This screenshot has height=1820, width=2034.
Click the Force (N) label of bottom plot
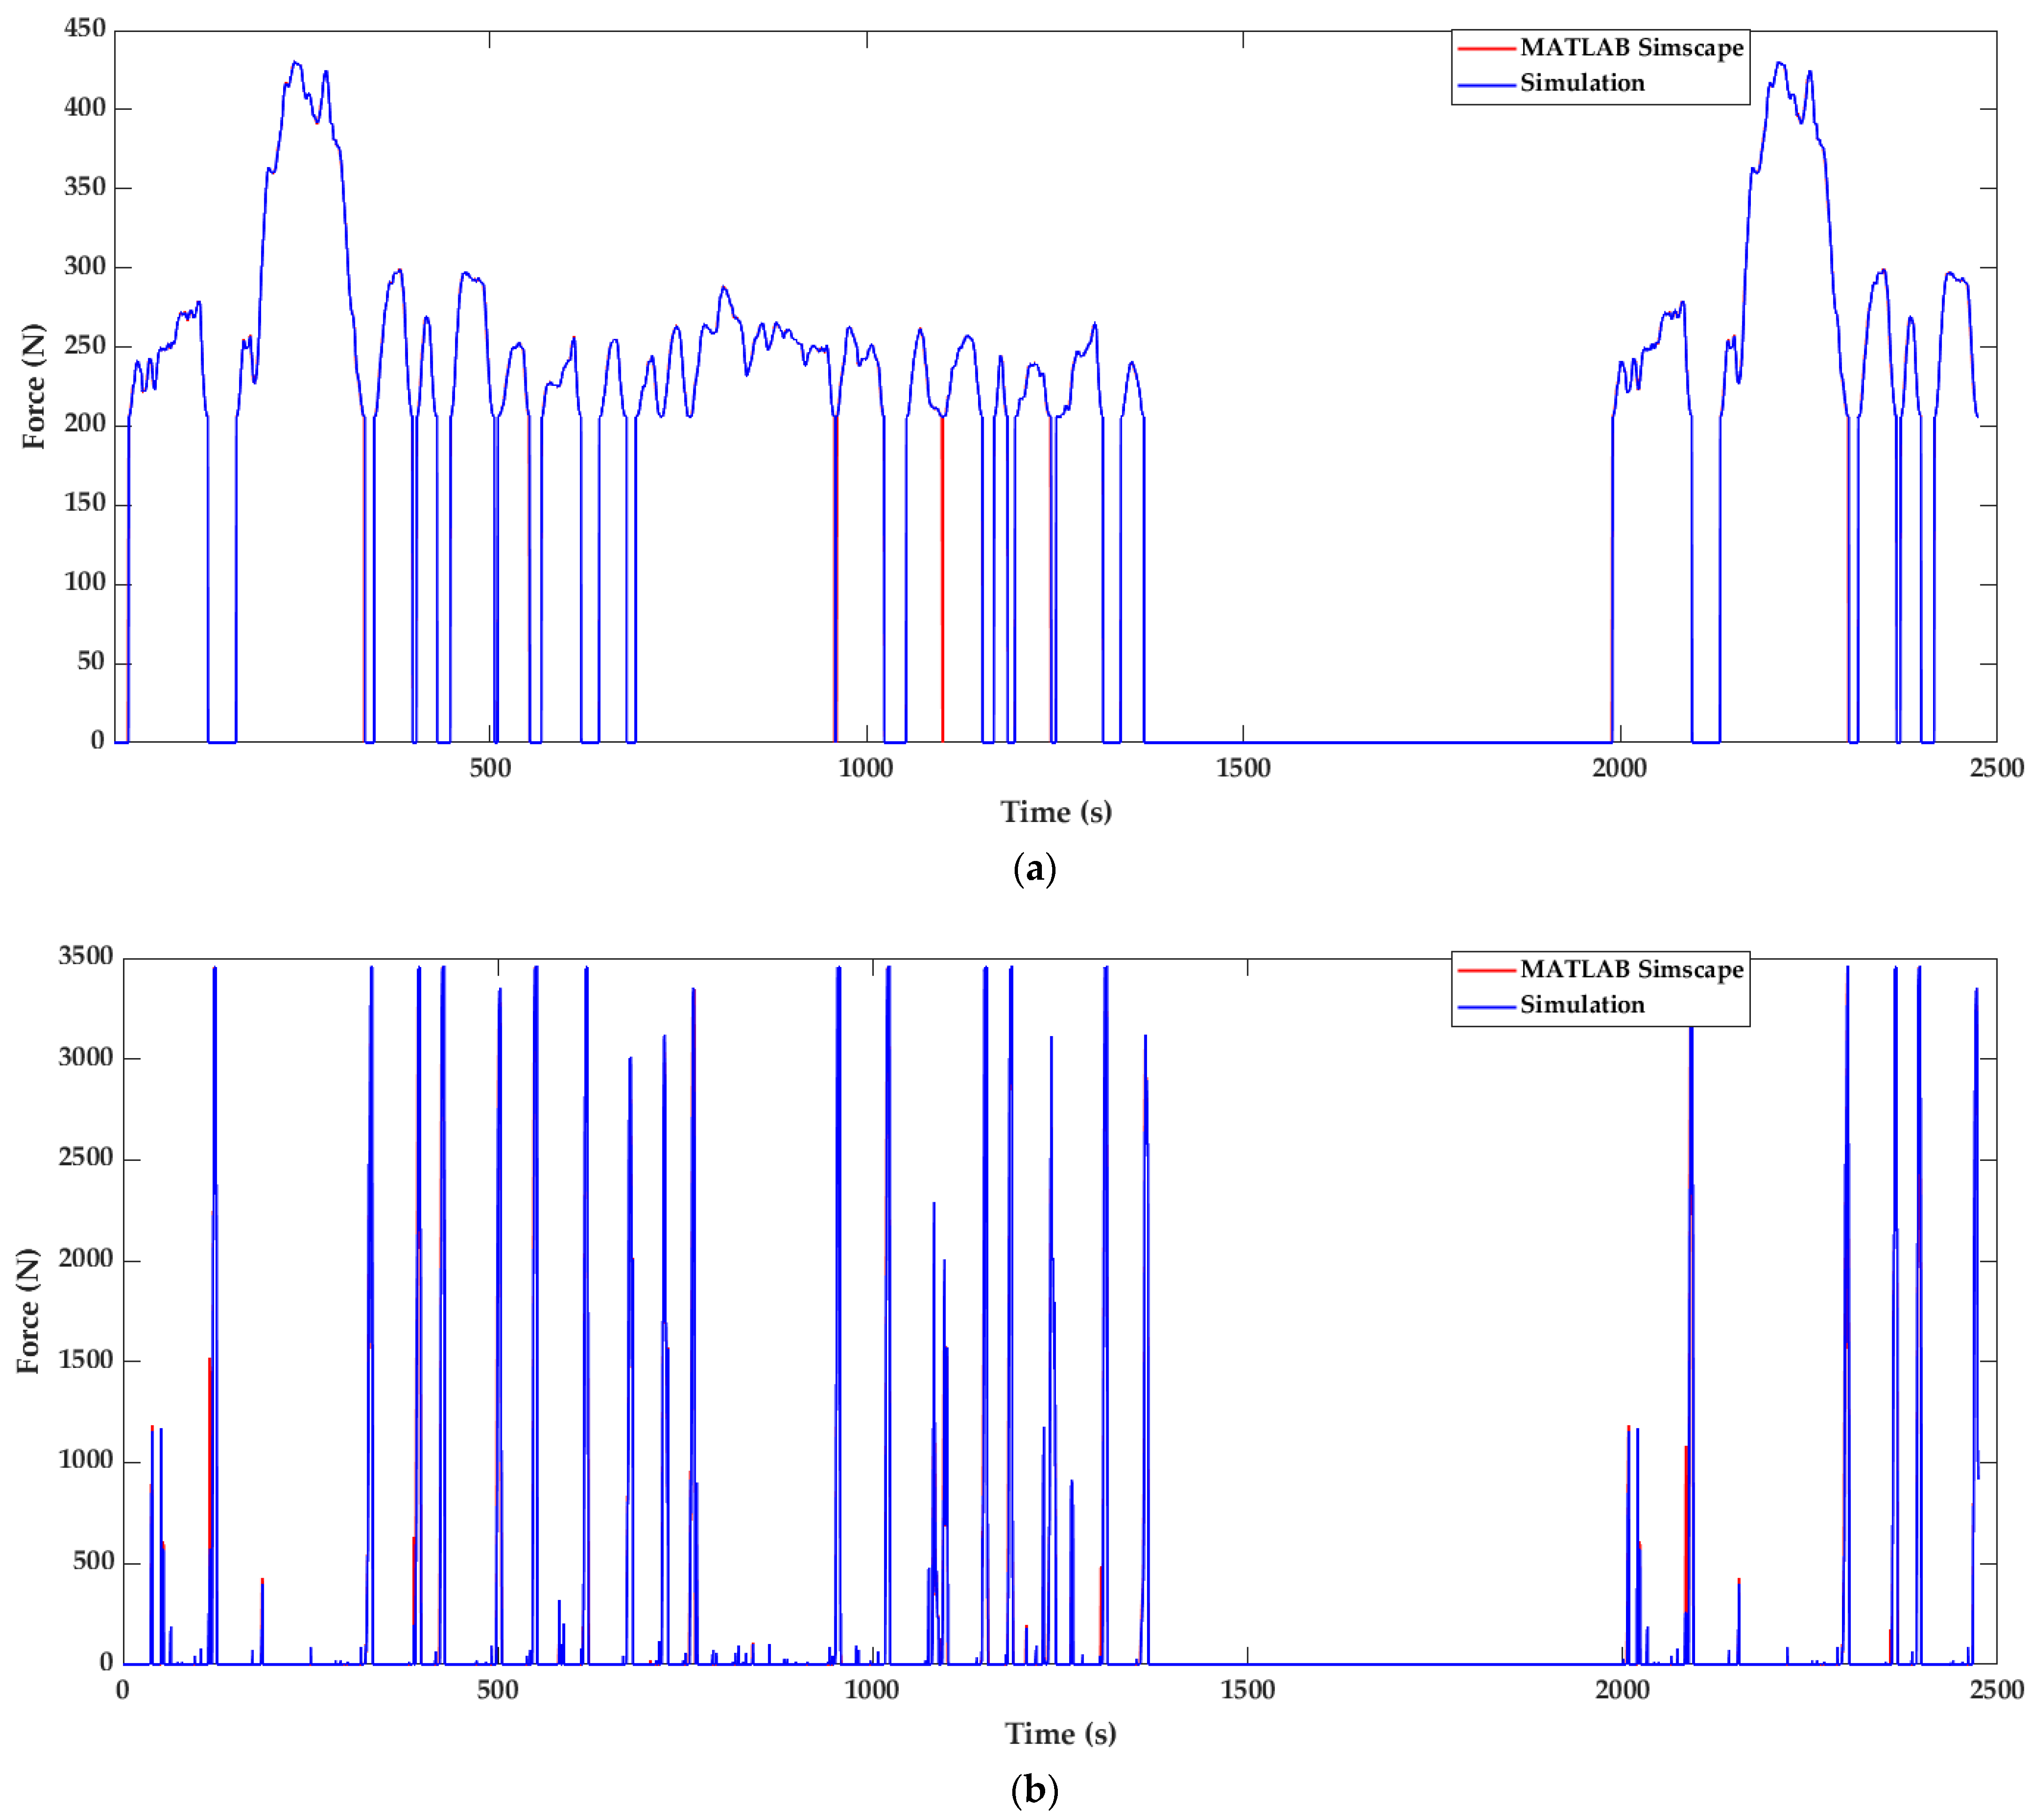pos(28,1311)
